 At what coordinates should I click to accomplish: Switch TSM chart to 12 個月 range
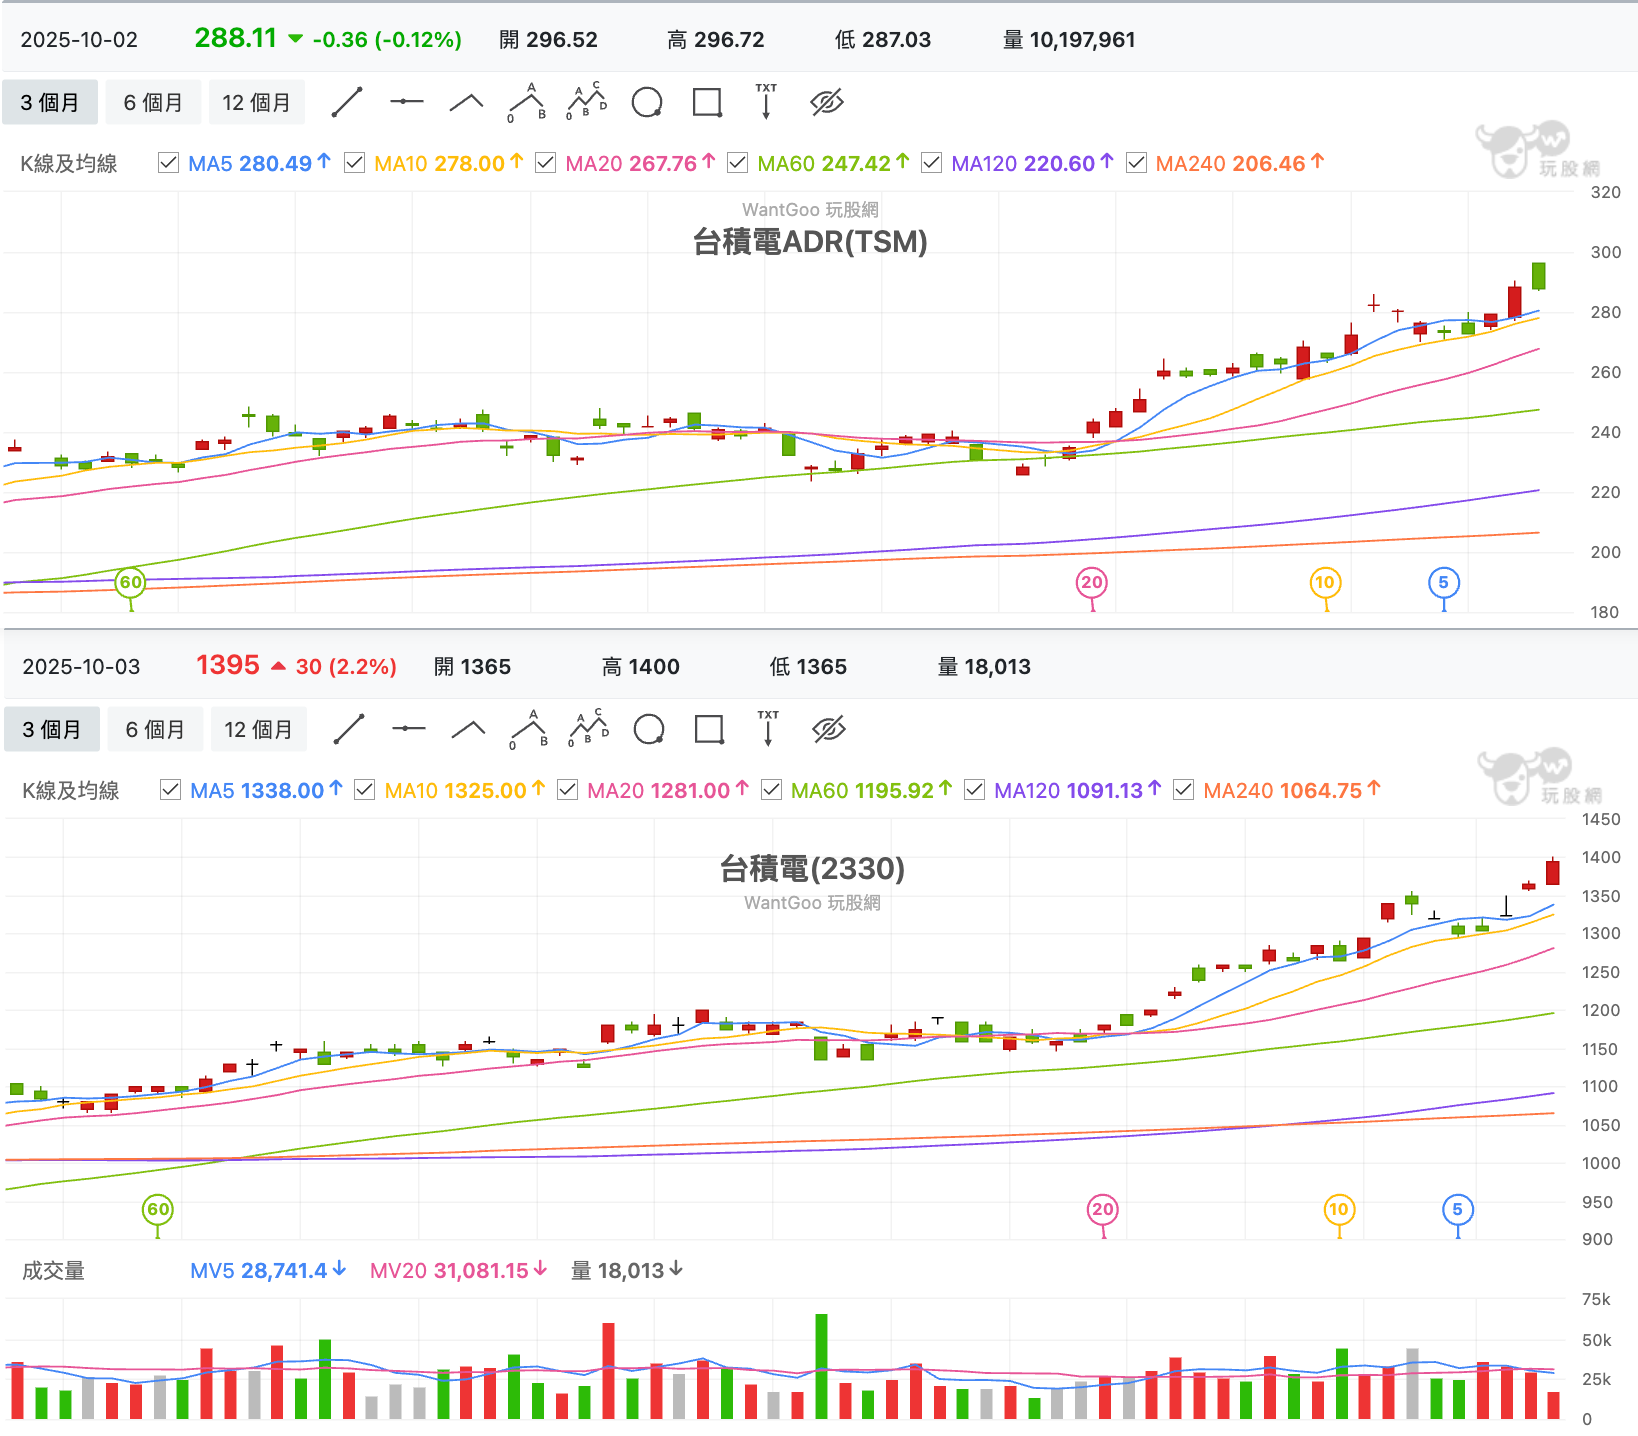point(256,102)
